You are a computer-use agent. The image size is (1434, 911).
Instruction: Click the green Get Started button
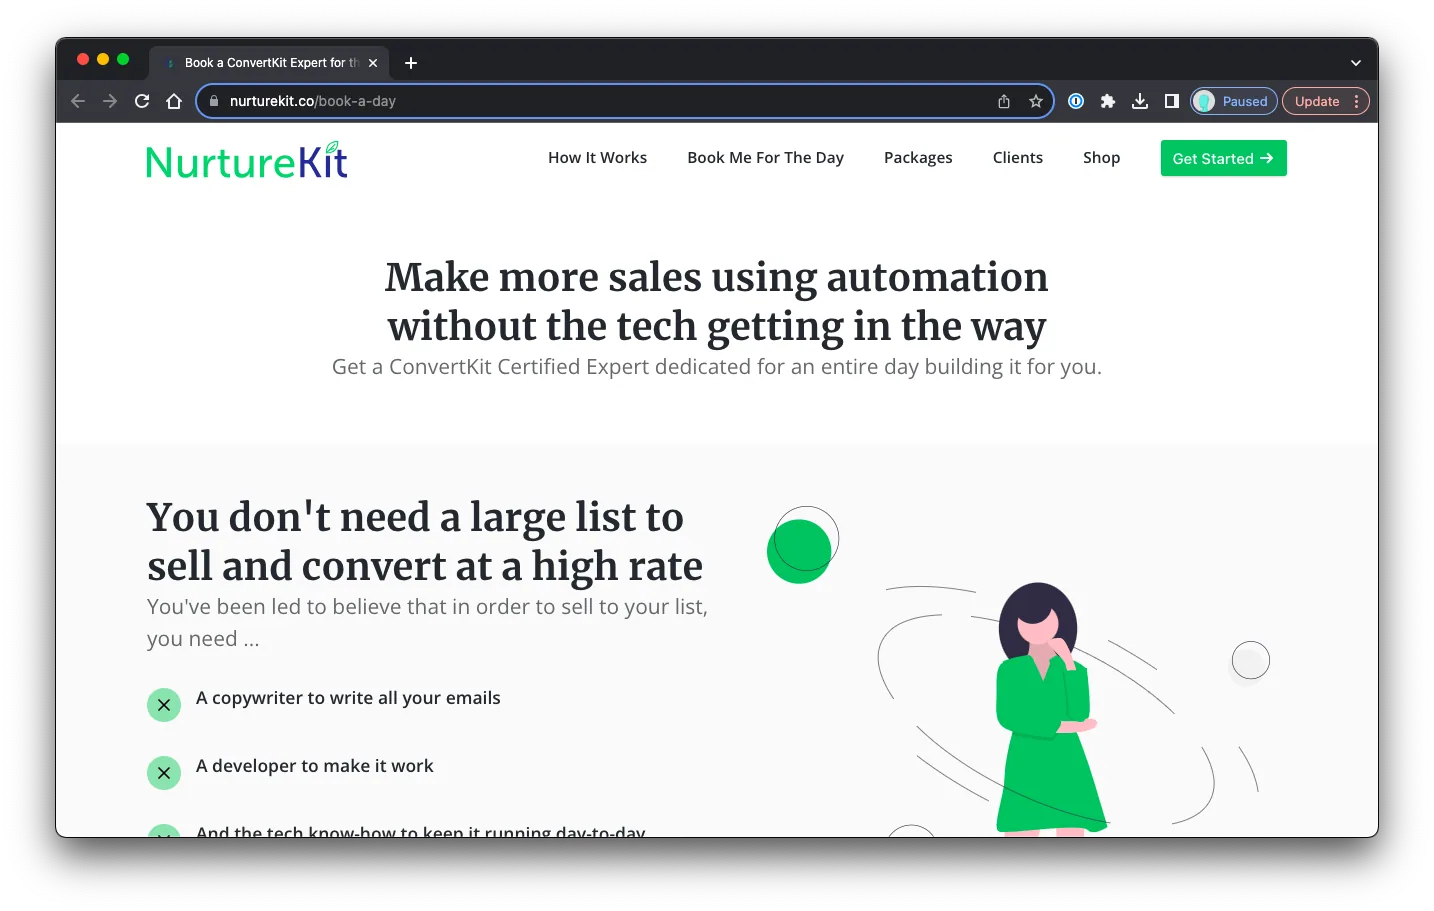click(x=1223, y=158)
